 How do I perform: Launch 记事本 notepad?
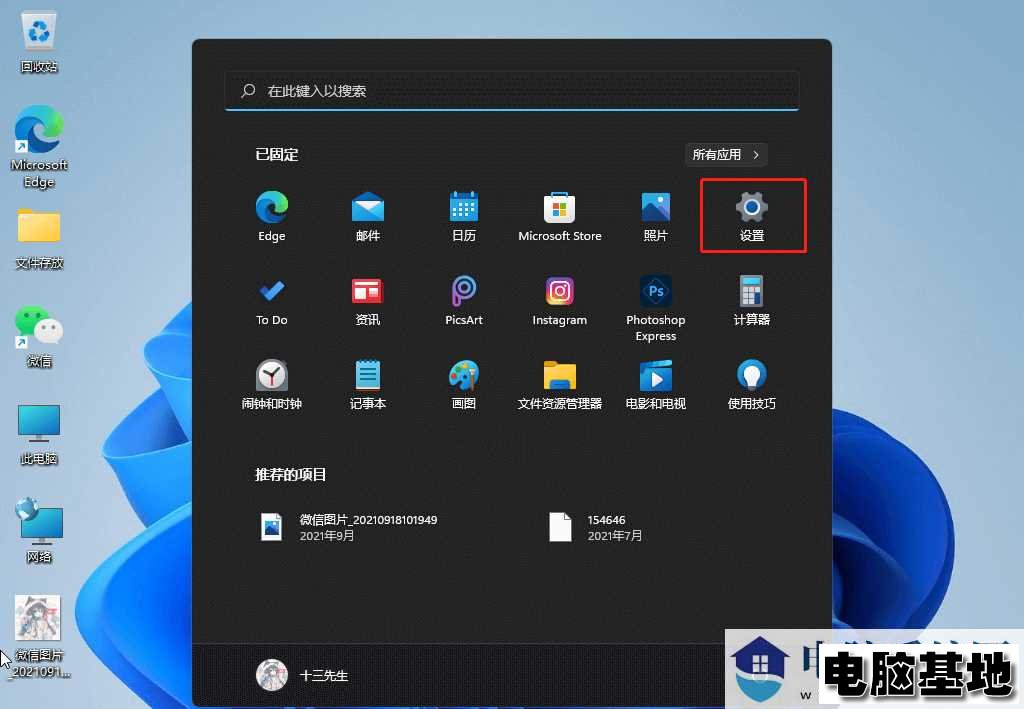[368, 385]
